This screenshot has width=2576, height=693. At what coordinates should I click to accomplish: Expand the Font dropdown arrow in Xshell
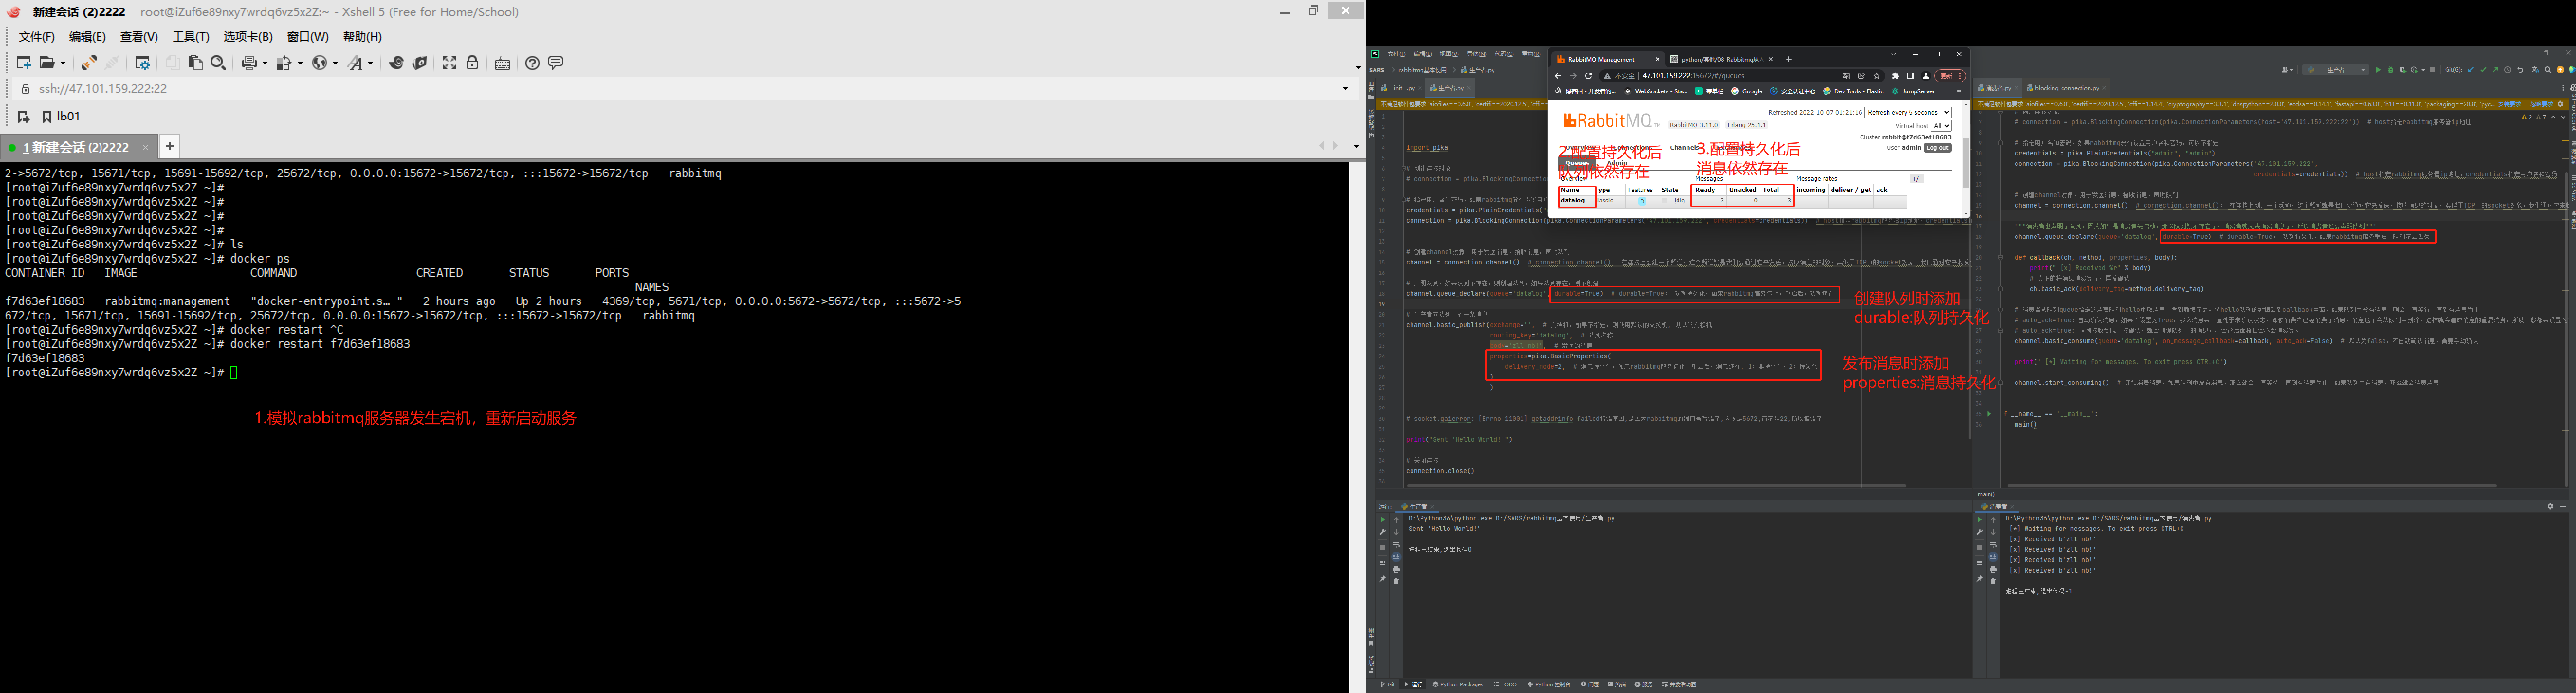[370, 63]
